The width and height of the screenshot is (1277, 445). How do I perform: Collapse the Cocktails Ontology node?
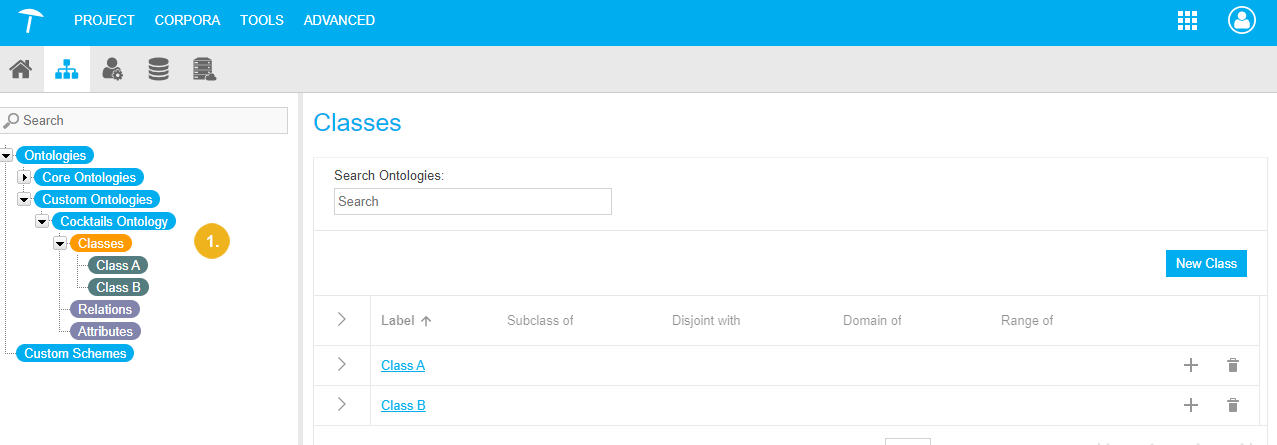click(x=42, y=222)
